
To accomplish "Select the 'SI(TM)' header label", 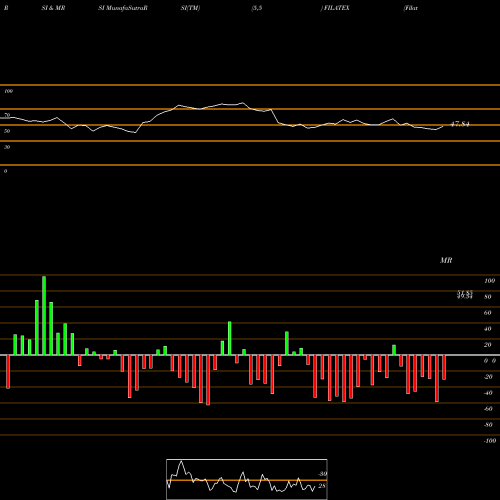I will [190, 8].
